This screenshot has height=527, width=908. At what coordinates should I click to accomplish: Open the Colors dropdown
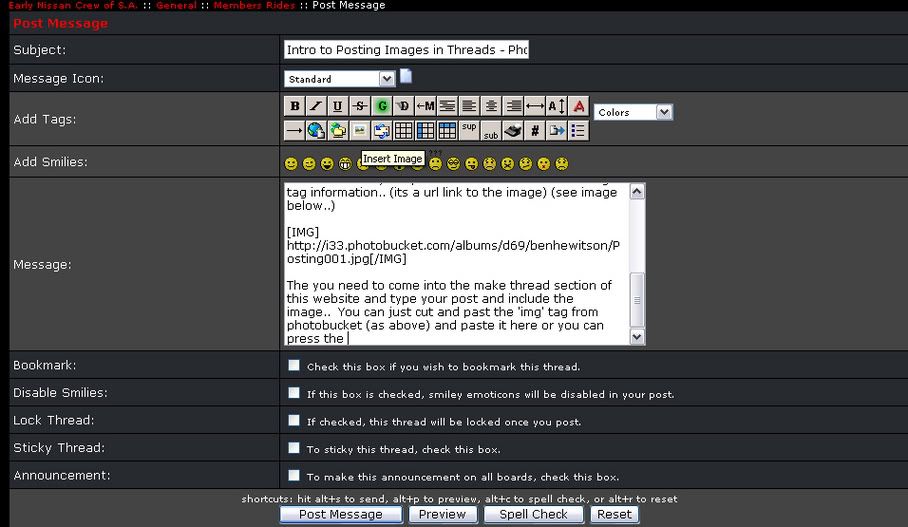(633, 112)
